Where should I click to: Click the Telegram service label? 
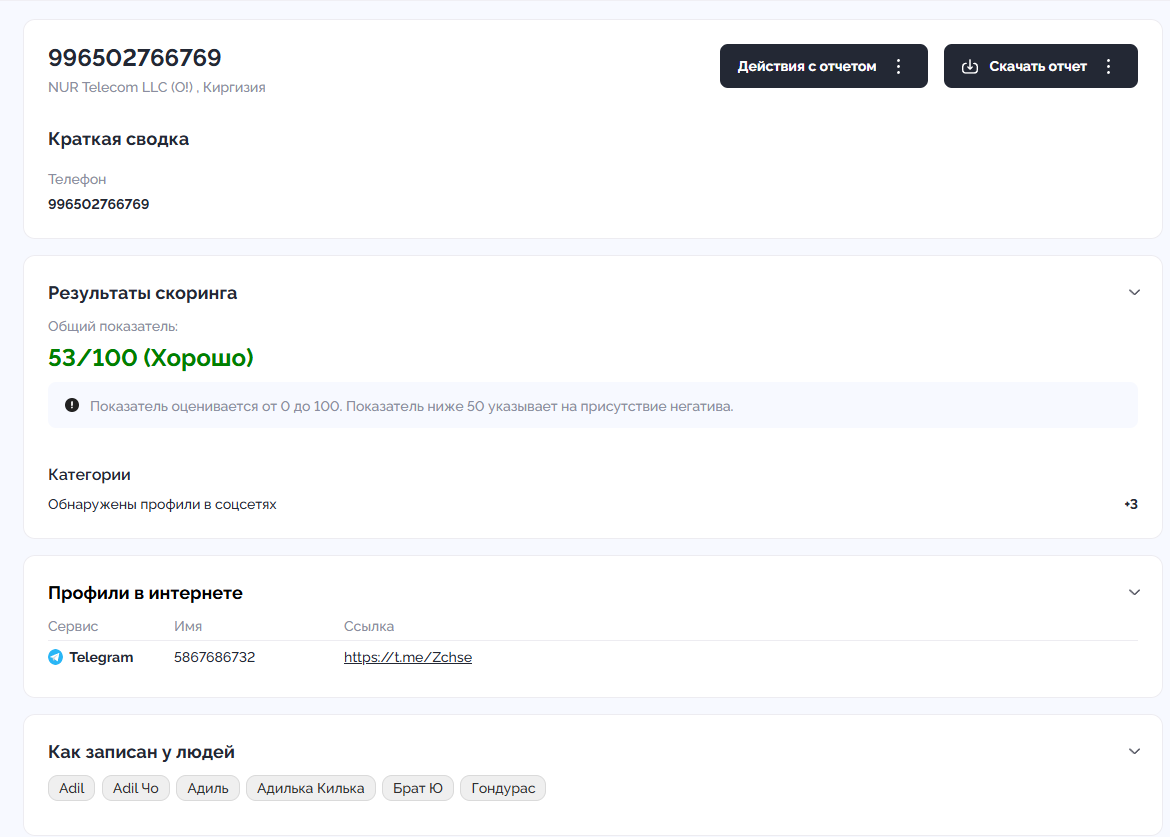pyautogui.click(x=101, y=657)
